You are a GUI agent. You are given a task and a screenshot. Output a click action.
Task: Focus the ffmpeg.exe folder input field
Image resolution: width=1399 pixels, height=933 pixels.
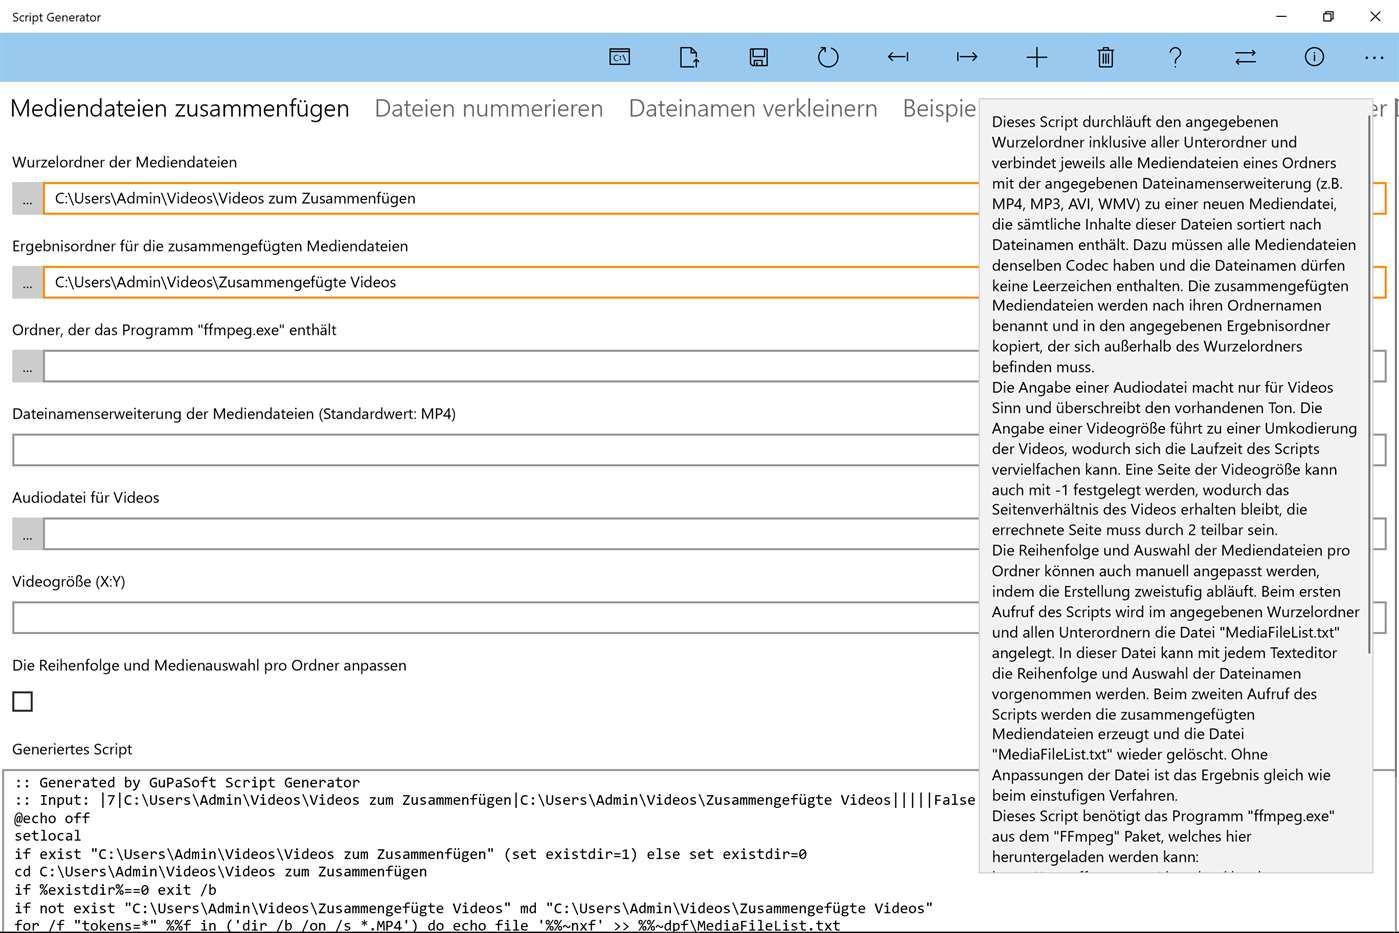pos(715,366)
